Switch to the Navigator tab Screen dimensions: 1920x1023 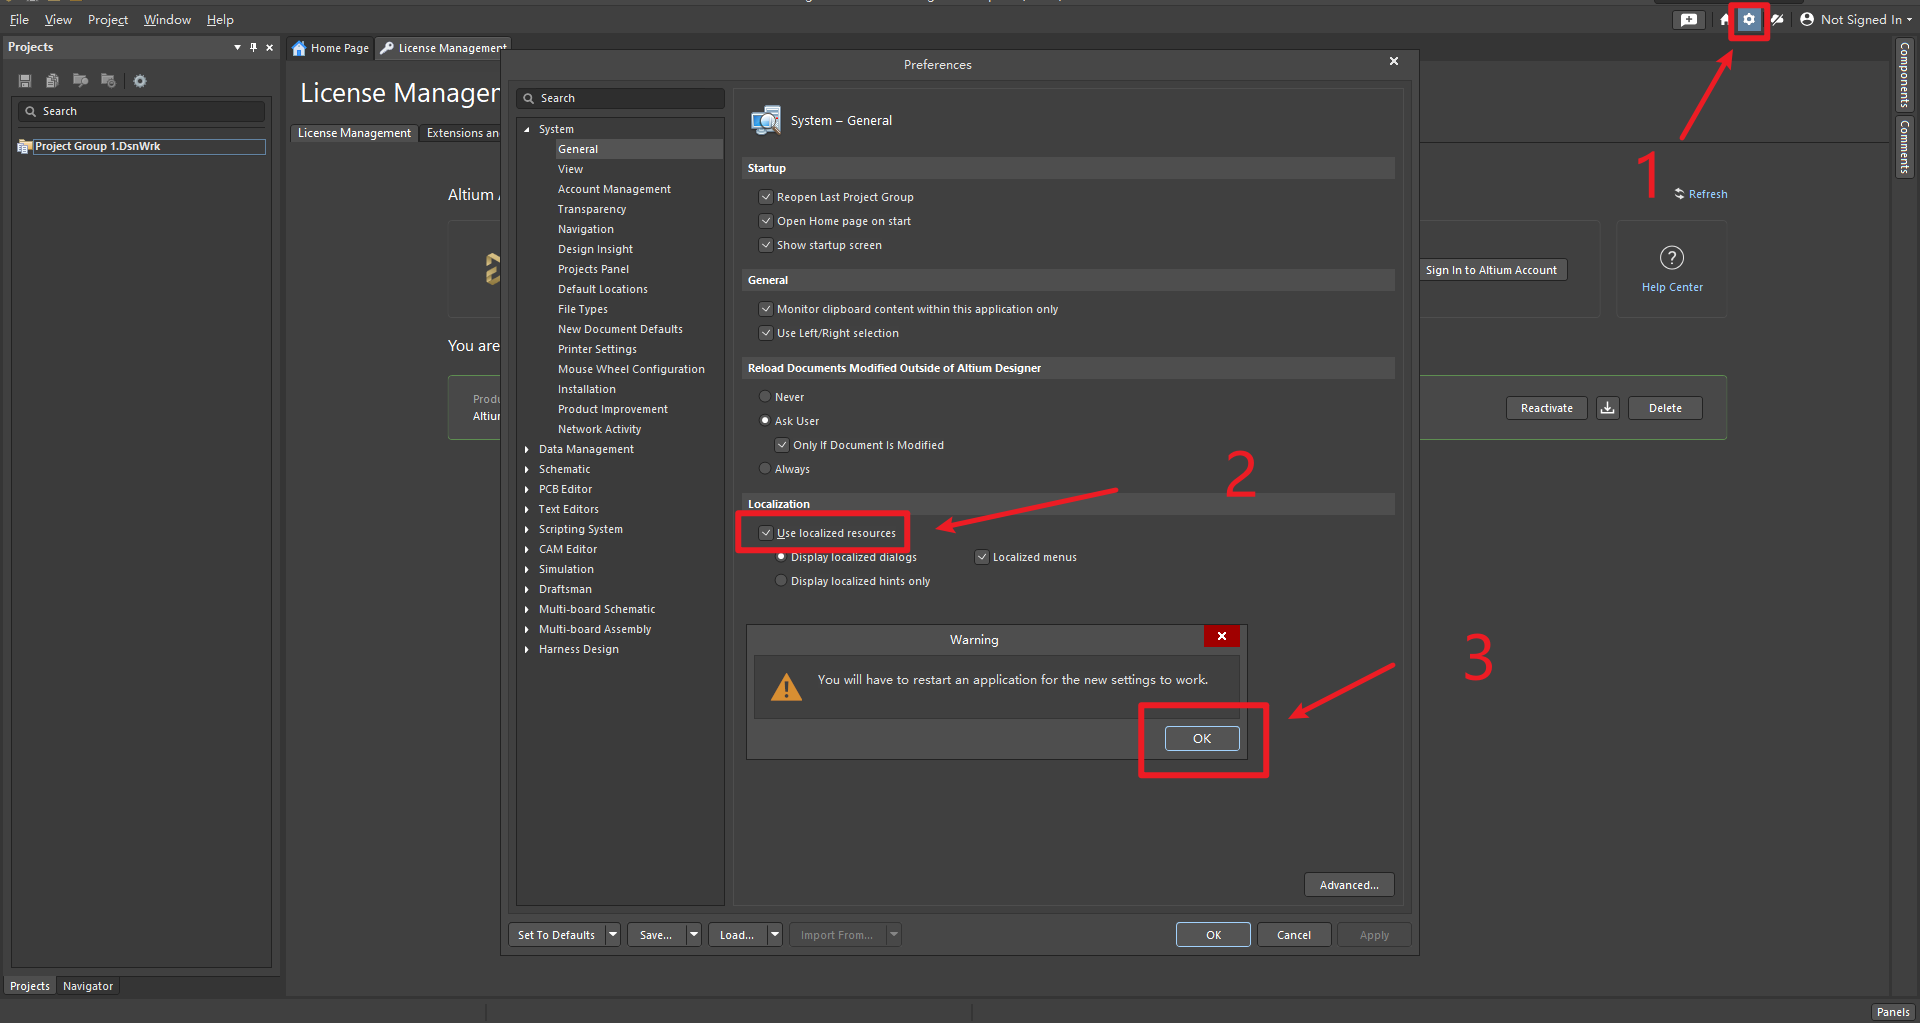point(88,986)
